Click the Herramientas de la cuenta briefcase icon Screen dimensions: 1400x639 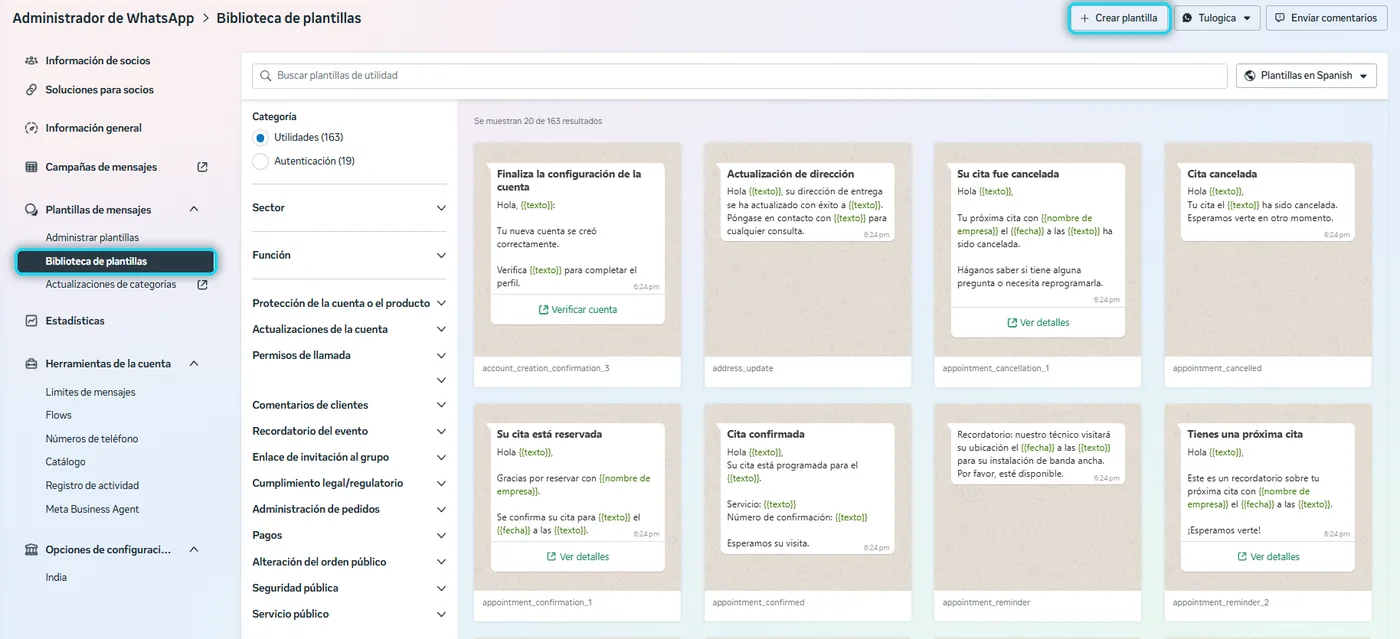31,364
